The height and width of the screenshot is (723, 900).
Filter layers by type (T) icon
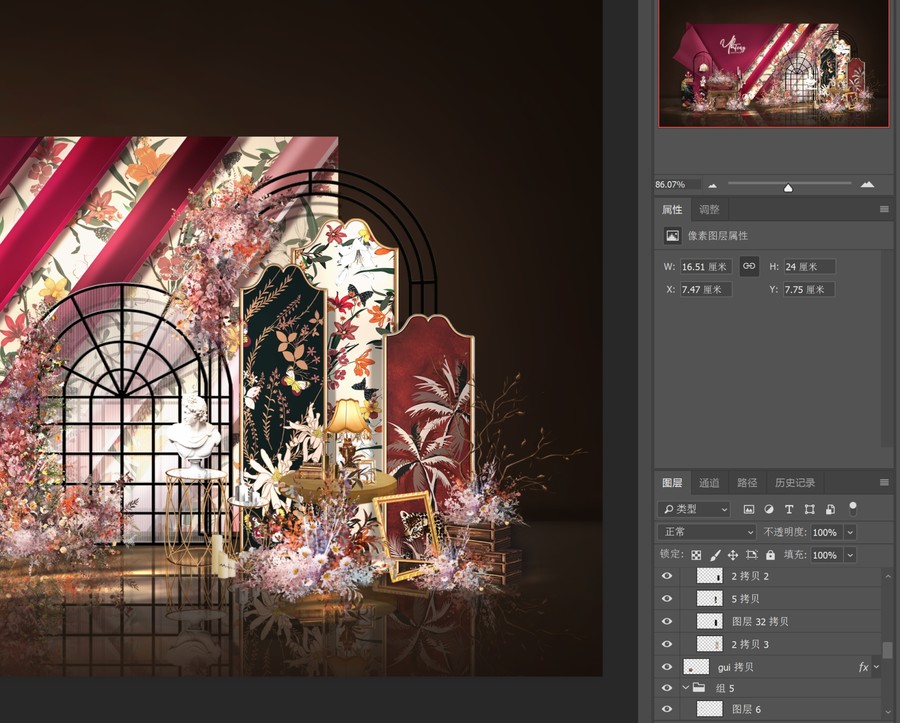coord(789,509)
